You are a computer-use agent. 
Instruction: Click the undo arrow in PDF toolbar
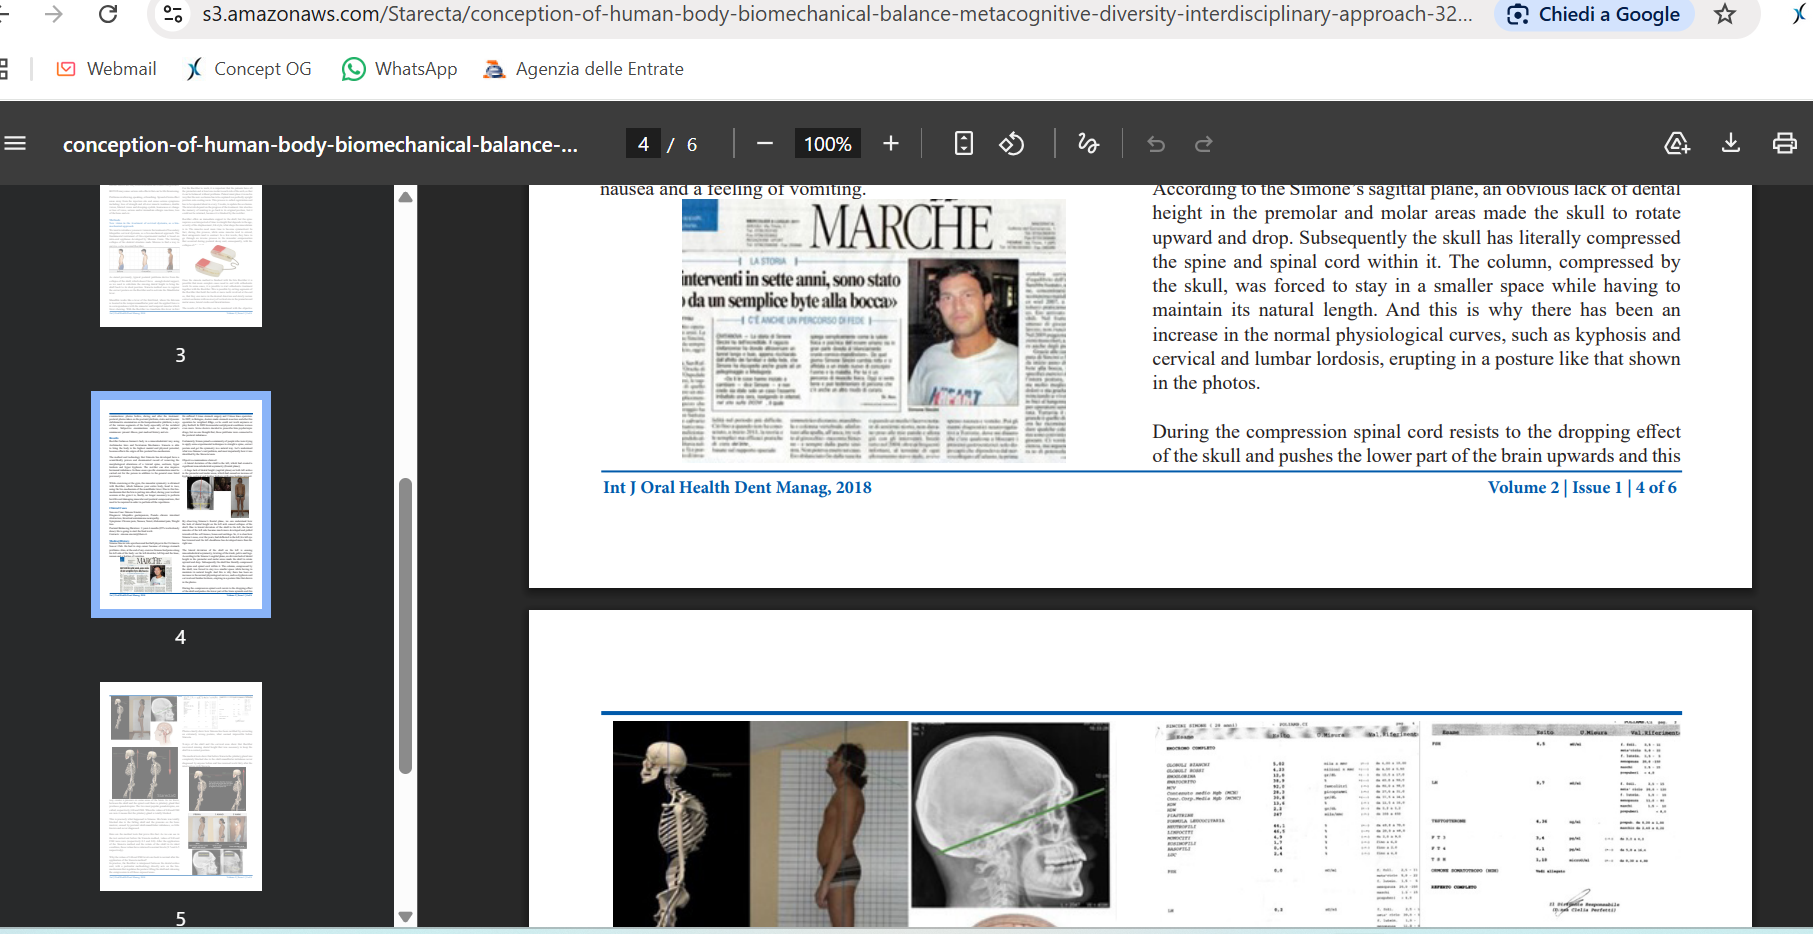[x=1156, y=144]
